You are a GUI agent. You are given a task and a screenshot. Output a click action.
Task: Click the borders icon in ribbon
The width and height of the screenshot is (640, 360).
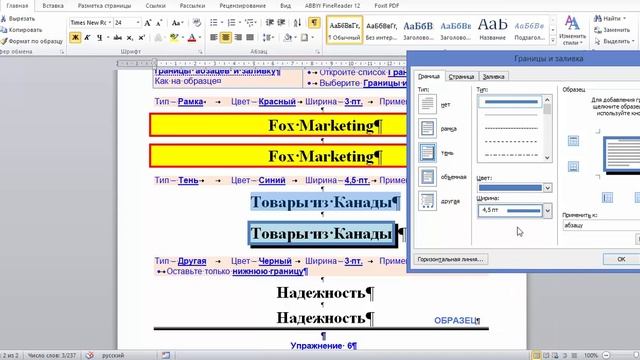pyautogui.click(x=304, y=38)
